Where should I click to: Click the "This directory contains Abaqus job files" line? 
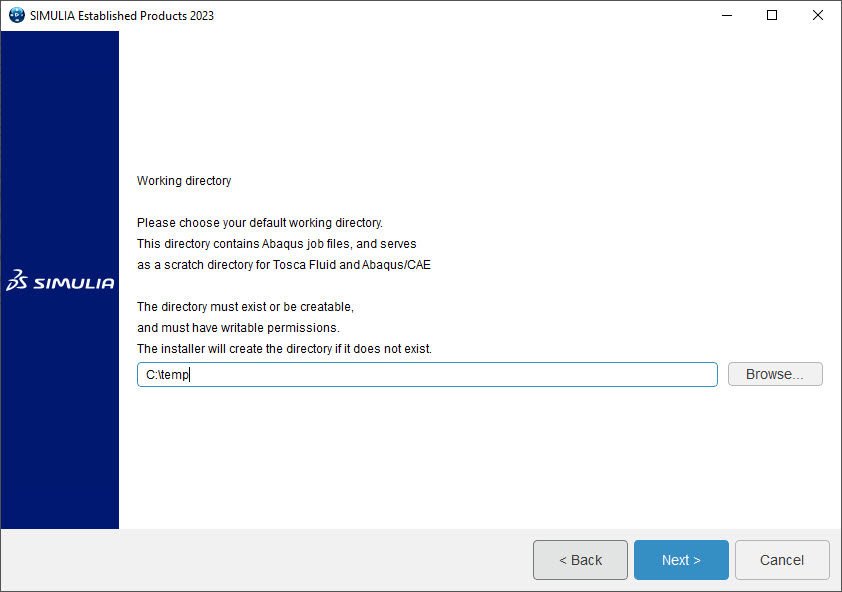pyautogui.click(x=277, y=244)
